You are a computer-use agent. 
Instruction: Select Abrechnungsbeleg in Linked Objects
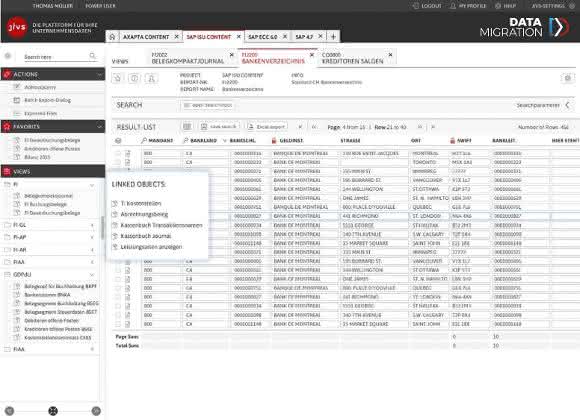(144, 214)
